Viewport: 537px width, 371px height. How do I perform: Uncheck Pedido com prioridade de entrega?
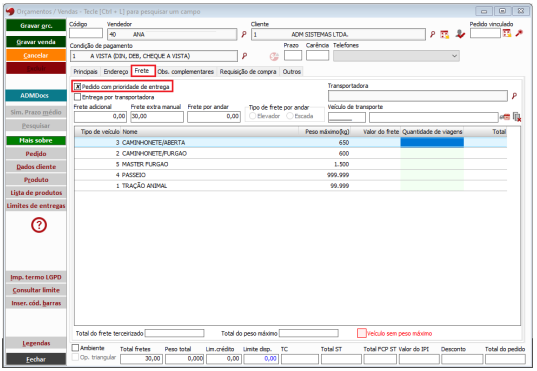pos(78,87)
